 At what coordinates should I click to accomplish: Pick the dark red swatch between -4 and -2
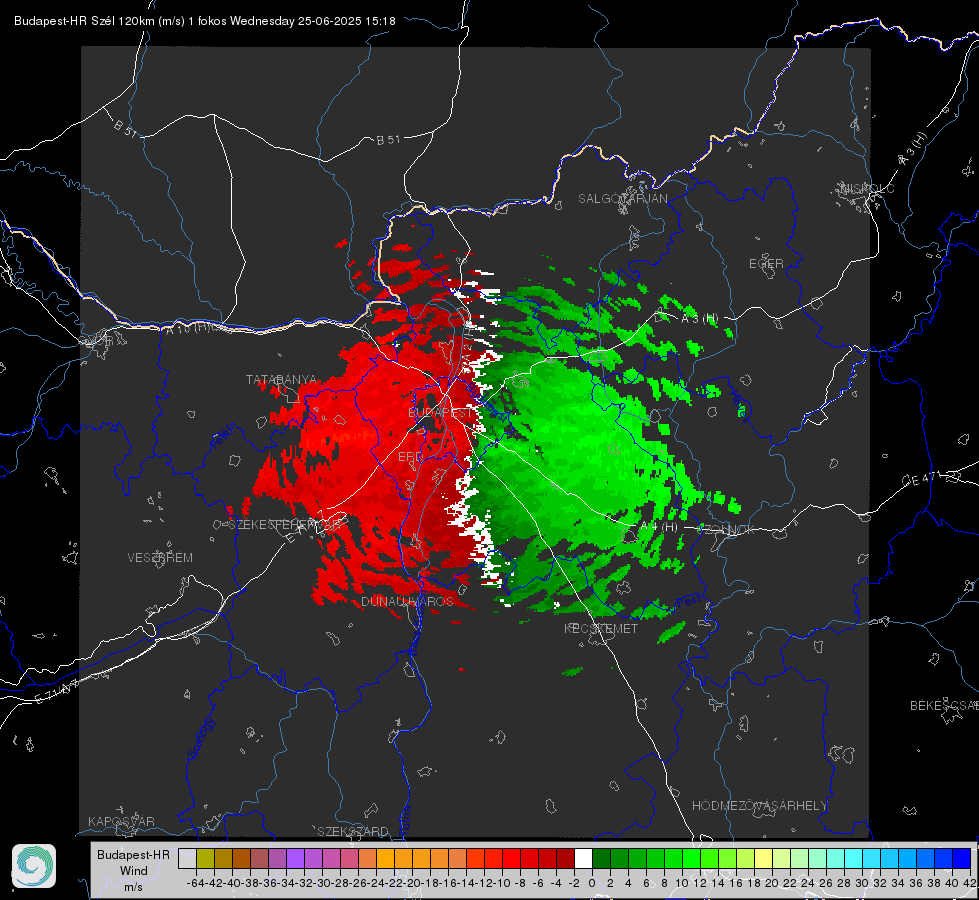click(565, 858)
